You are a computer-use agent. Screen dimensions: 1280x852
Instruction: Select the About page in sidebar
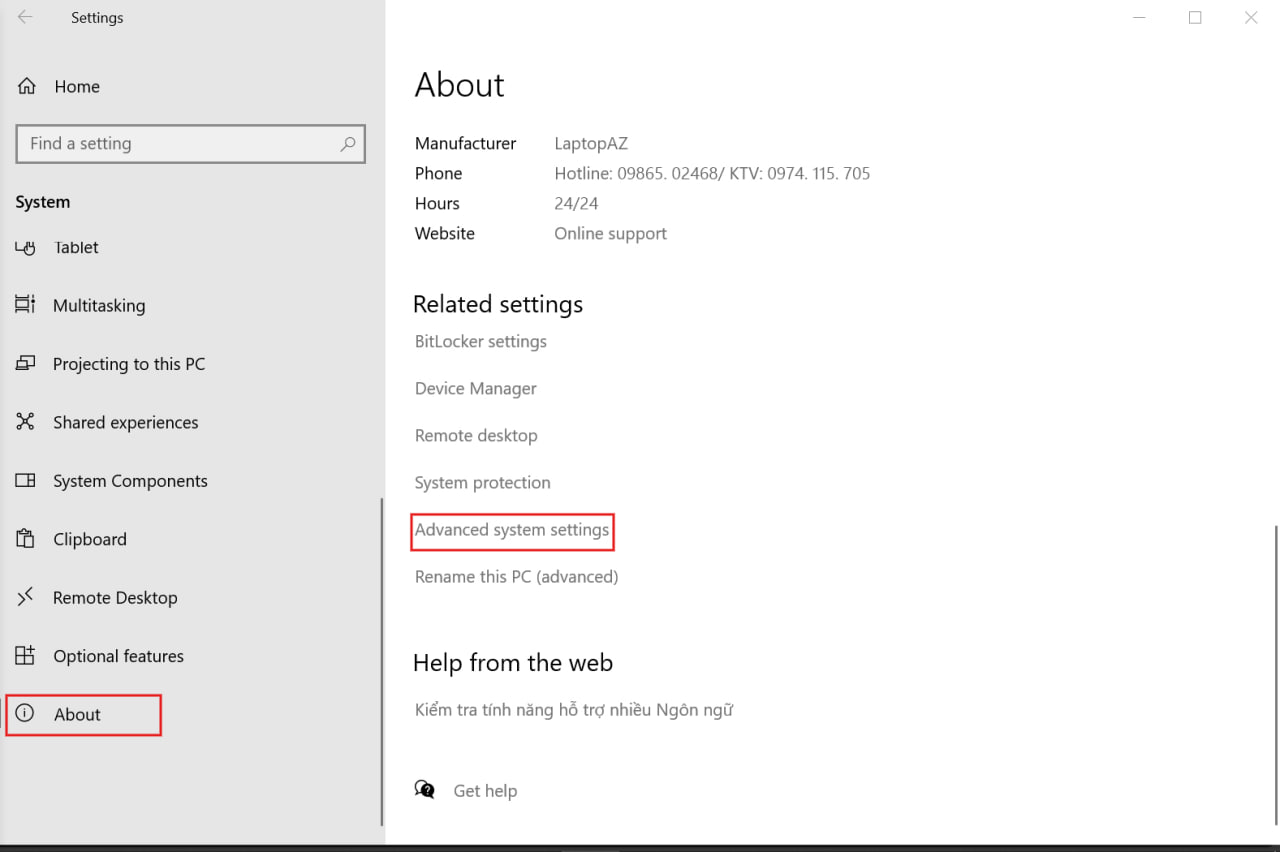77,714
